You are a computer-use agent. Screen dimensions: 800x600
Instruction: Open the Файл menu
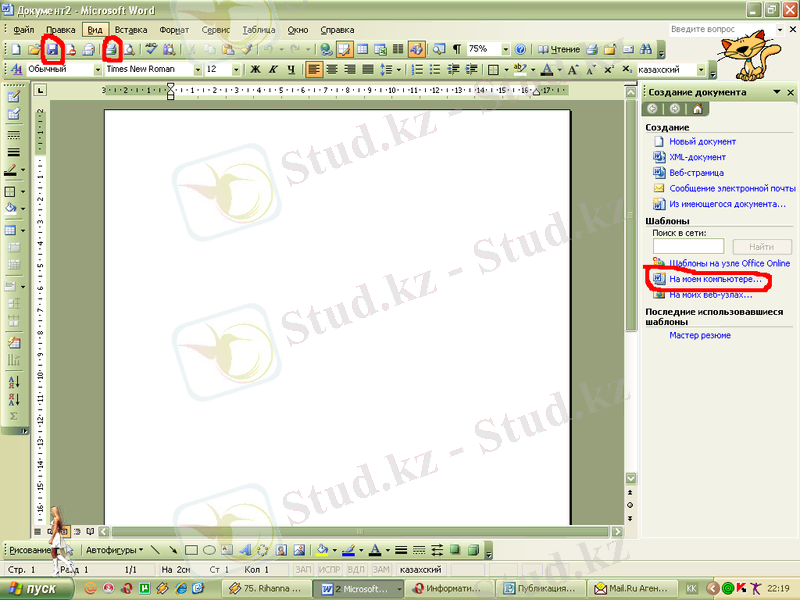pos(23,30)
